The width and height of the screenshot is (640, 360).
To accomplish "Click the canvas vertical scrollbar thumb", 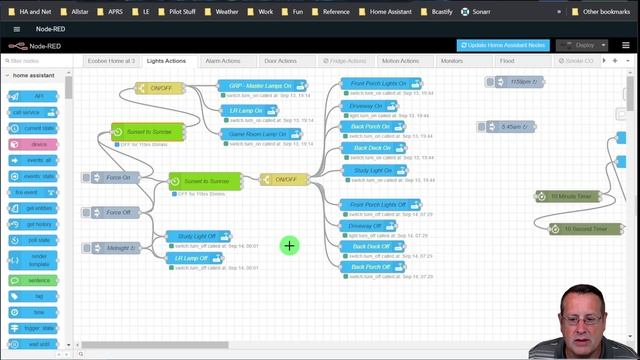I will coord(630,94).
